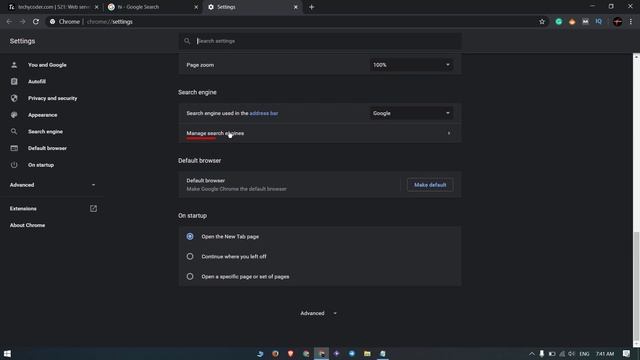
Task: Go to On startup sidebar item
Action: pyautogui.click(x=41, y=165)
